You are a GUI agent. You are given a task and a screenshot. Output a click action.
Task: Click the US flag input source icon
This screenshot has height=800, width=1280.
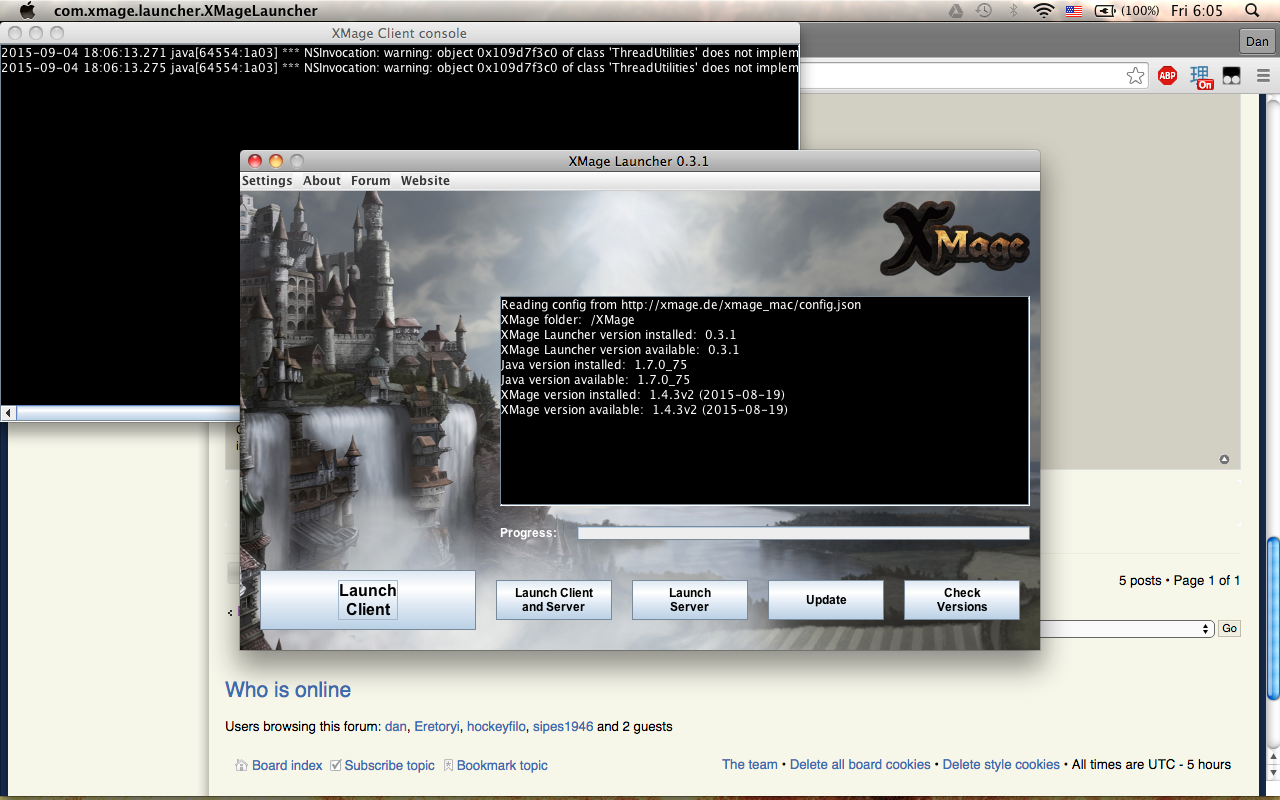coord(1074,11)
